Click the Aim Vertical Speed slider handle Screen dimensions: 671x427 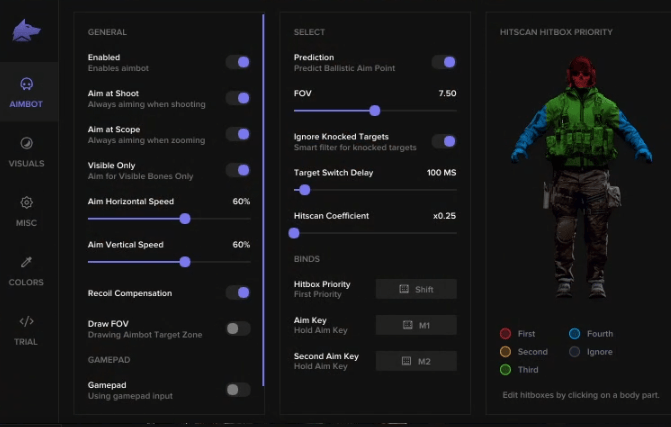coord(185,262)
